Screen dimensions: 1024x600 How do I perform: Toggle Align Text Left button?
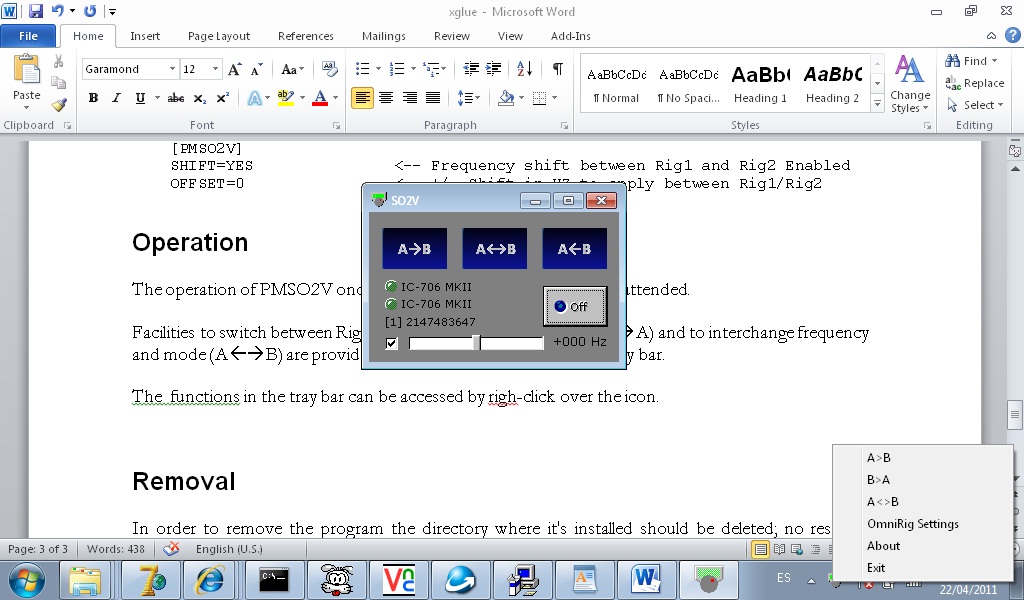coord(362,98)
